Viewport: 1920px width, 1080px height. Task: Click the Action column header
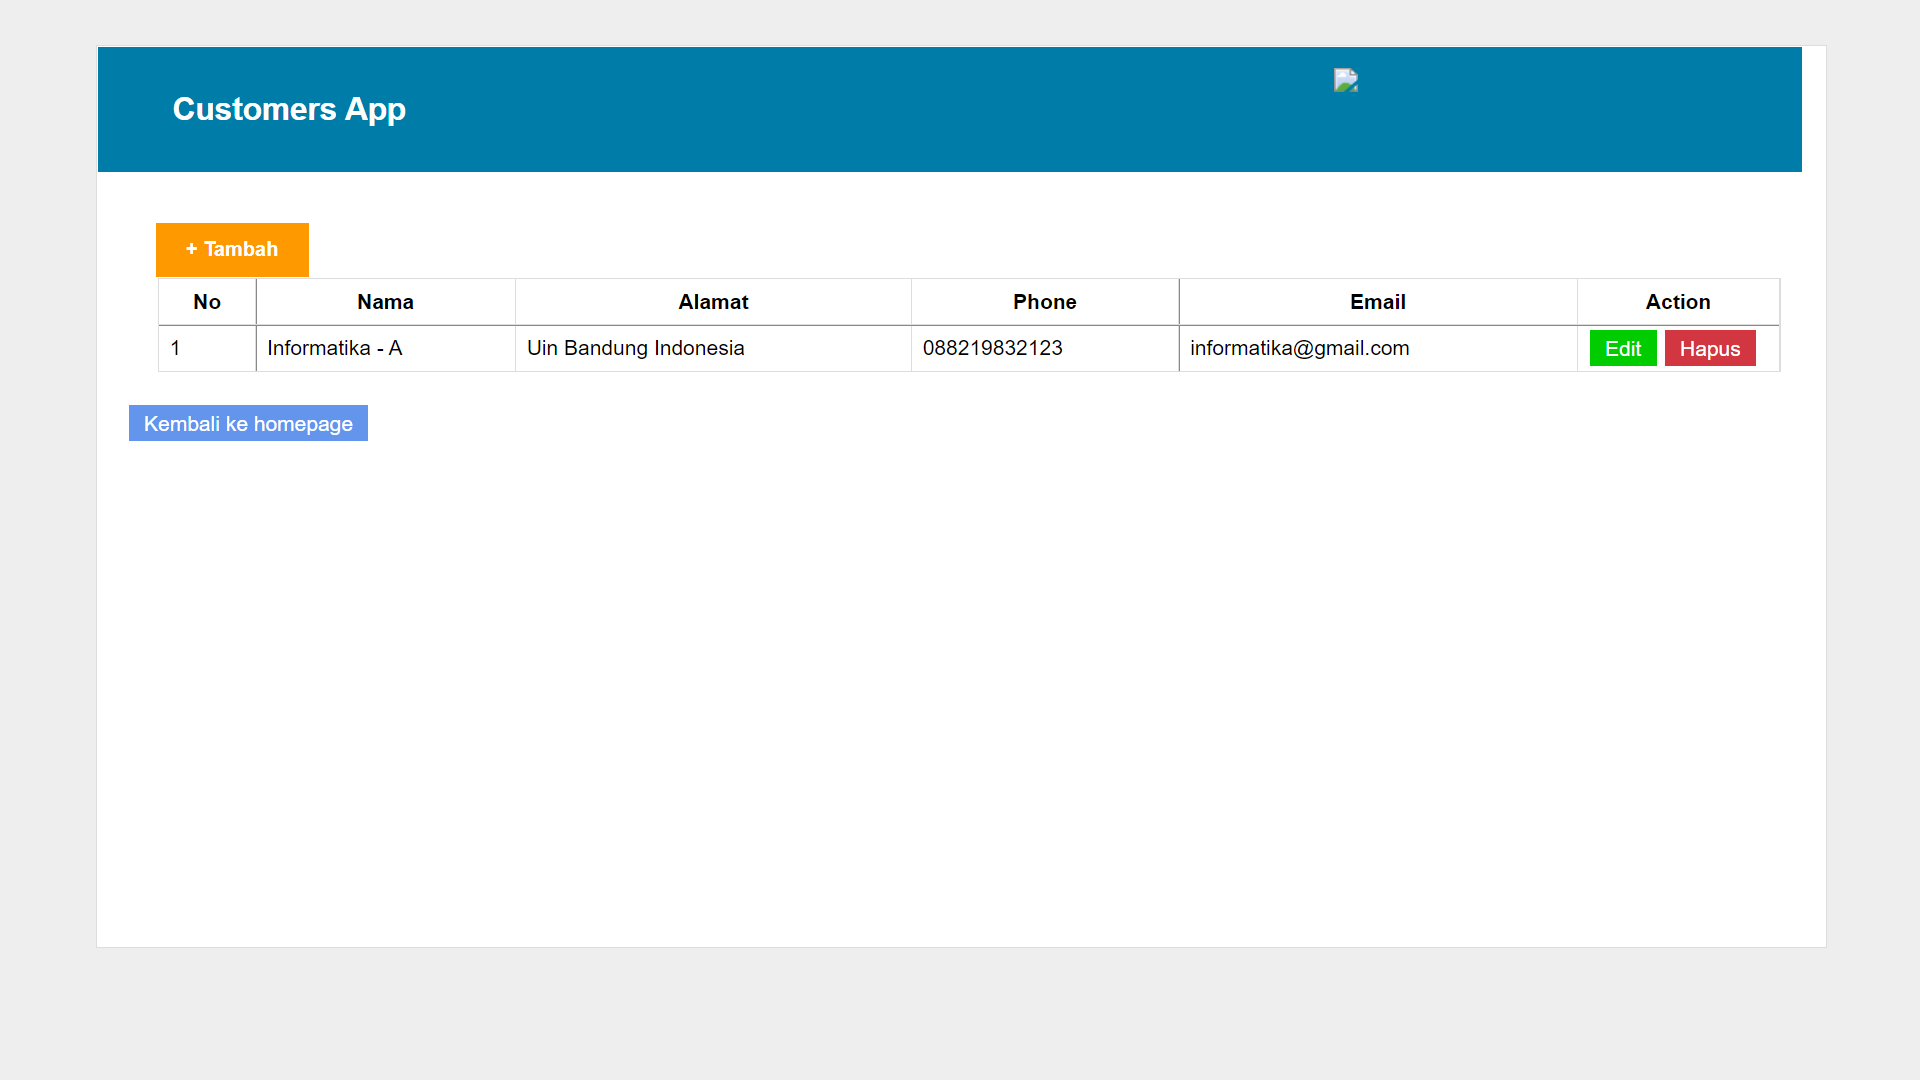(1678, 302)
